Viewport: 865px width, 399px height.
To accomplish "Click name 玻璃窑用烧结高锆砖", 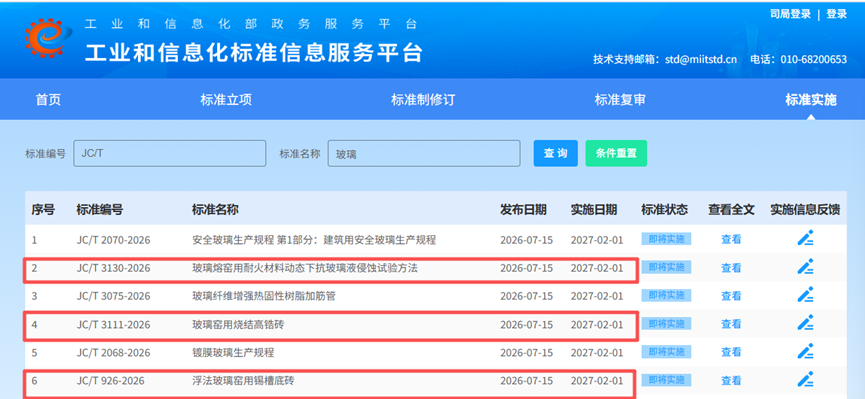I will coord(238,324).
